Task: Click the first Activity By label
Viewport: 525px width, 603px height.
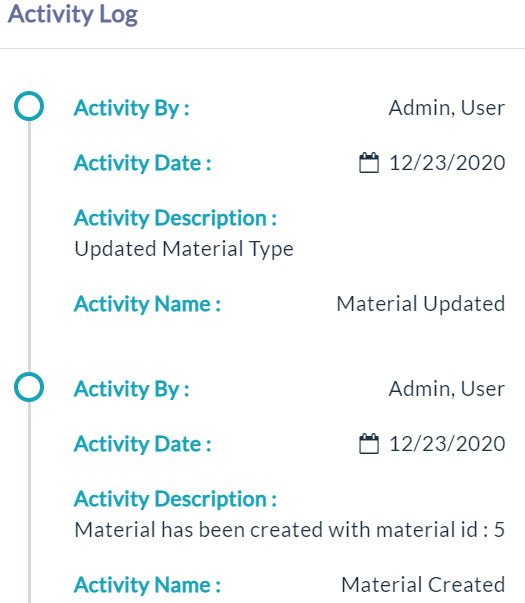Action: tap(132, 108)
